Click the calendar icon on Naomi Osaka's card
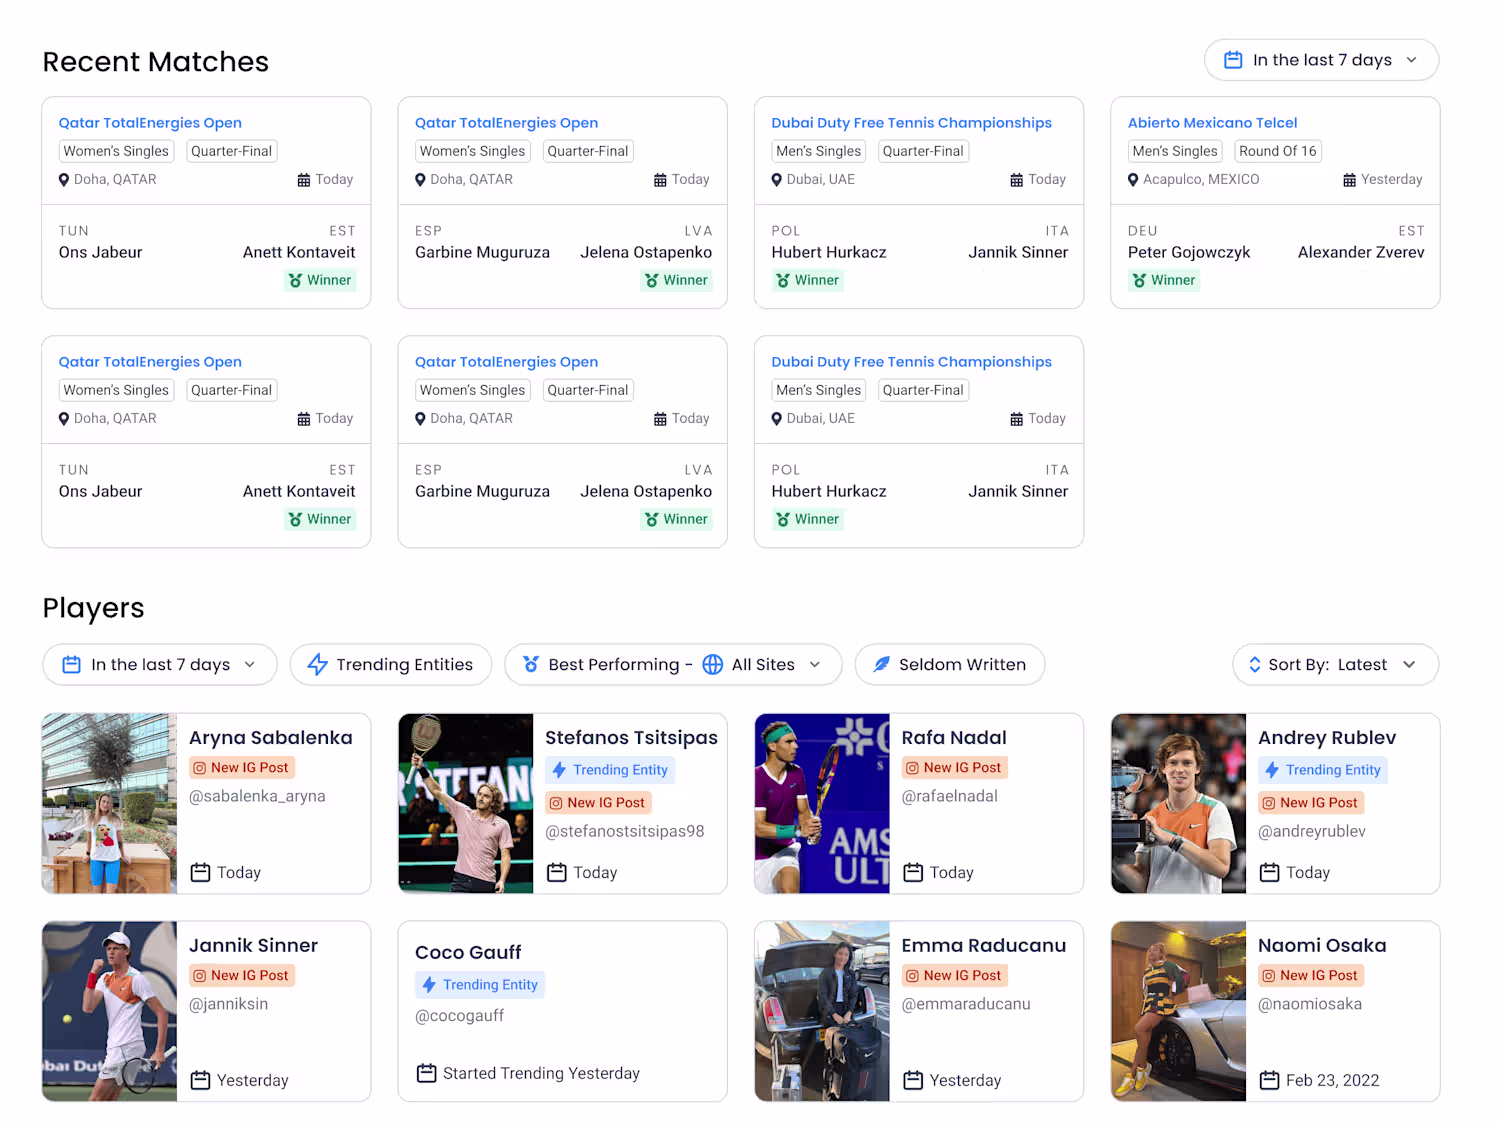The height and width of the screenshot is (1125, 1500). tap(1269, 1080)
